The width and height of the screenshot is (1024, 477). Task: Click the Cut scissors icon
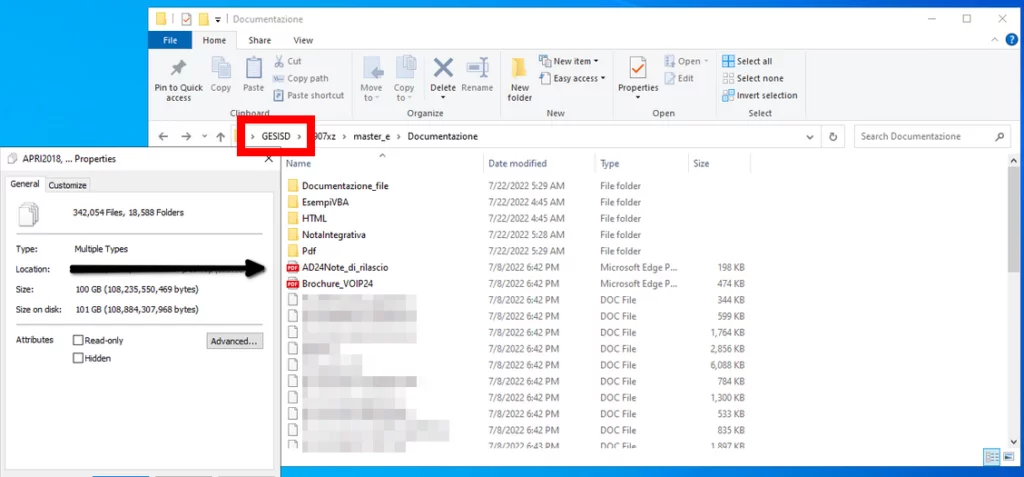point(279,62)
